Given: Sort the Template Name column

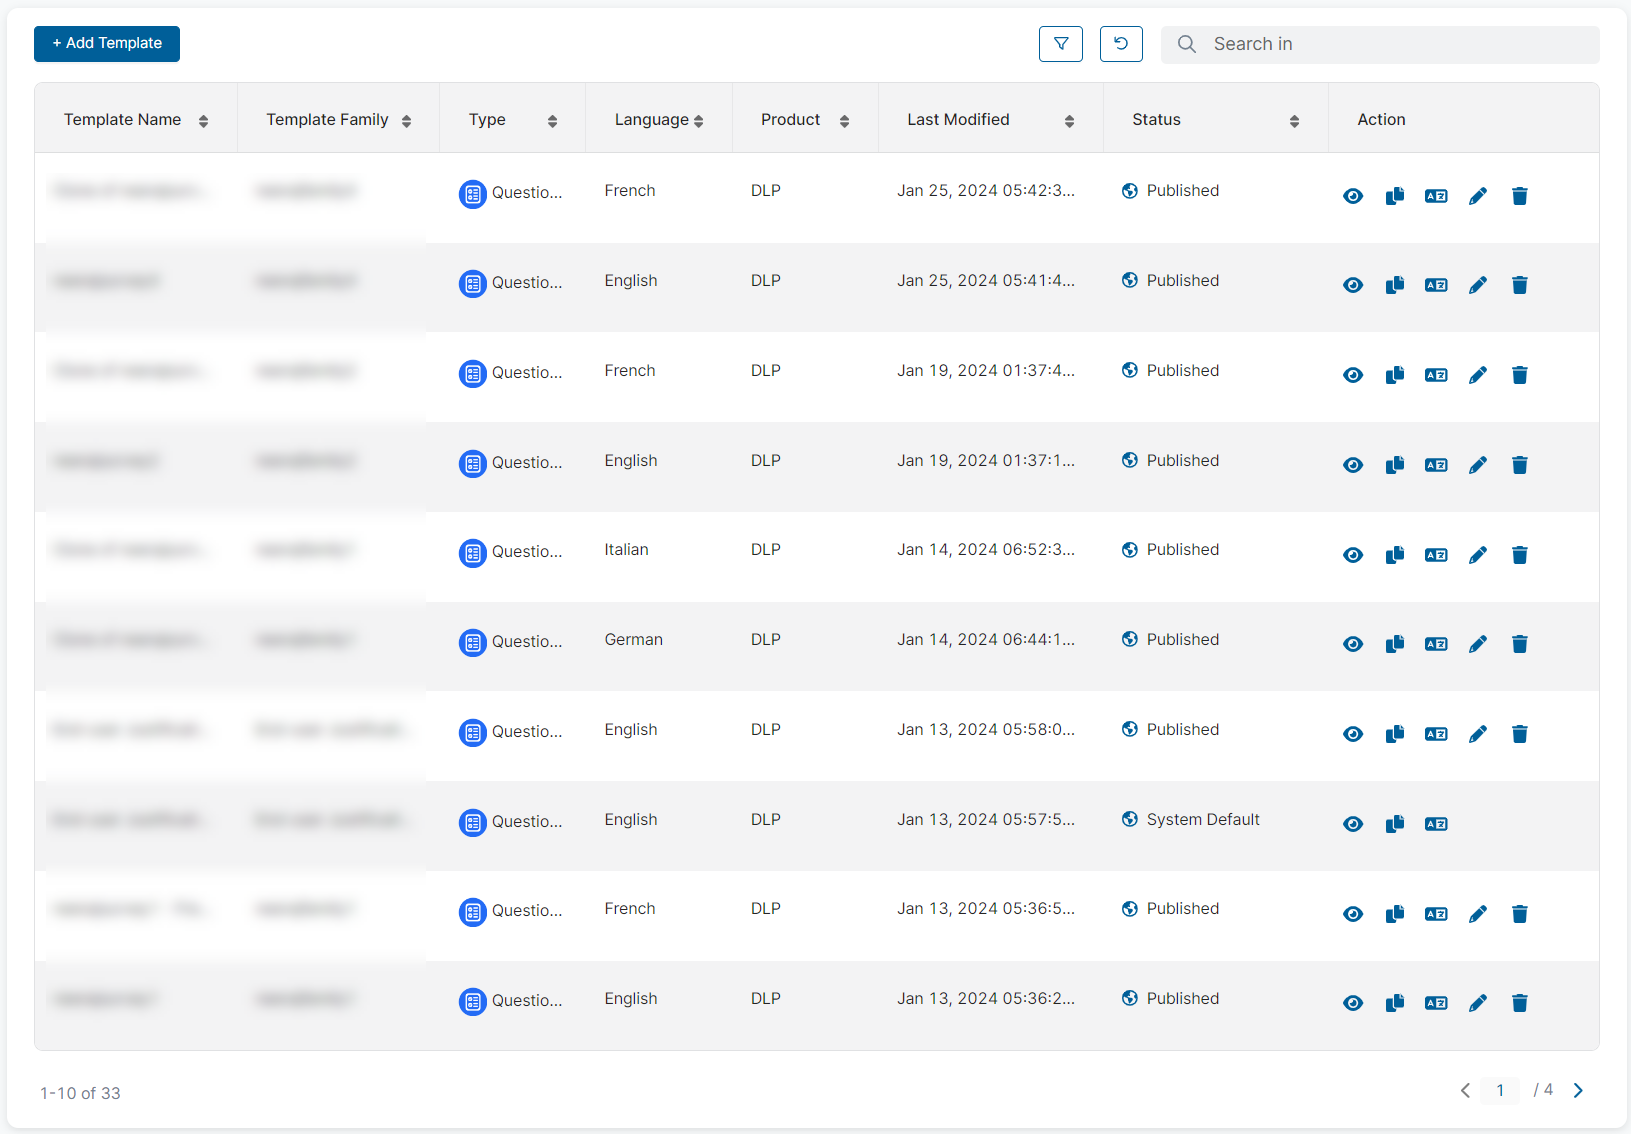Looking at the screenshot, I should point(204,119).
